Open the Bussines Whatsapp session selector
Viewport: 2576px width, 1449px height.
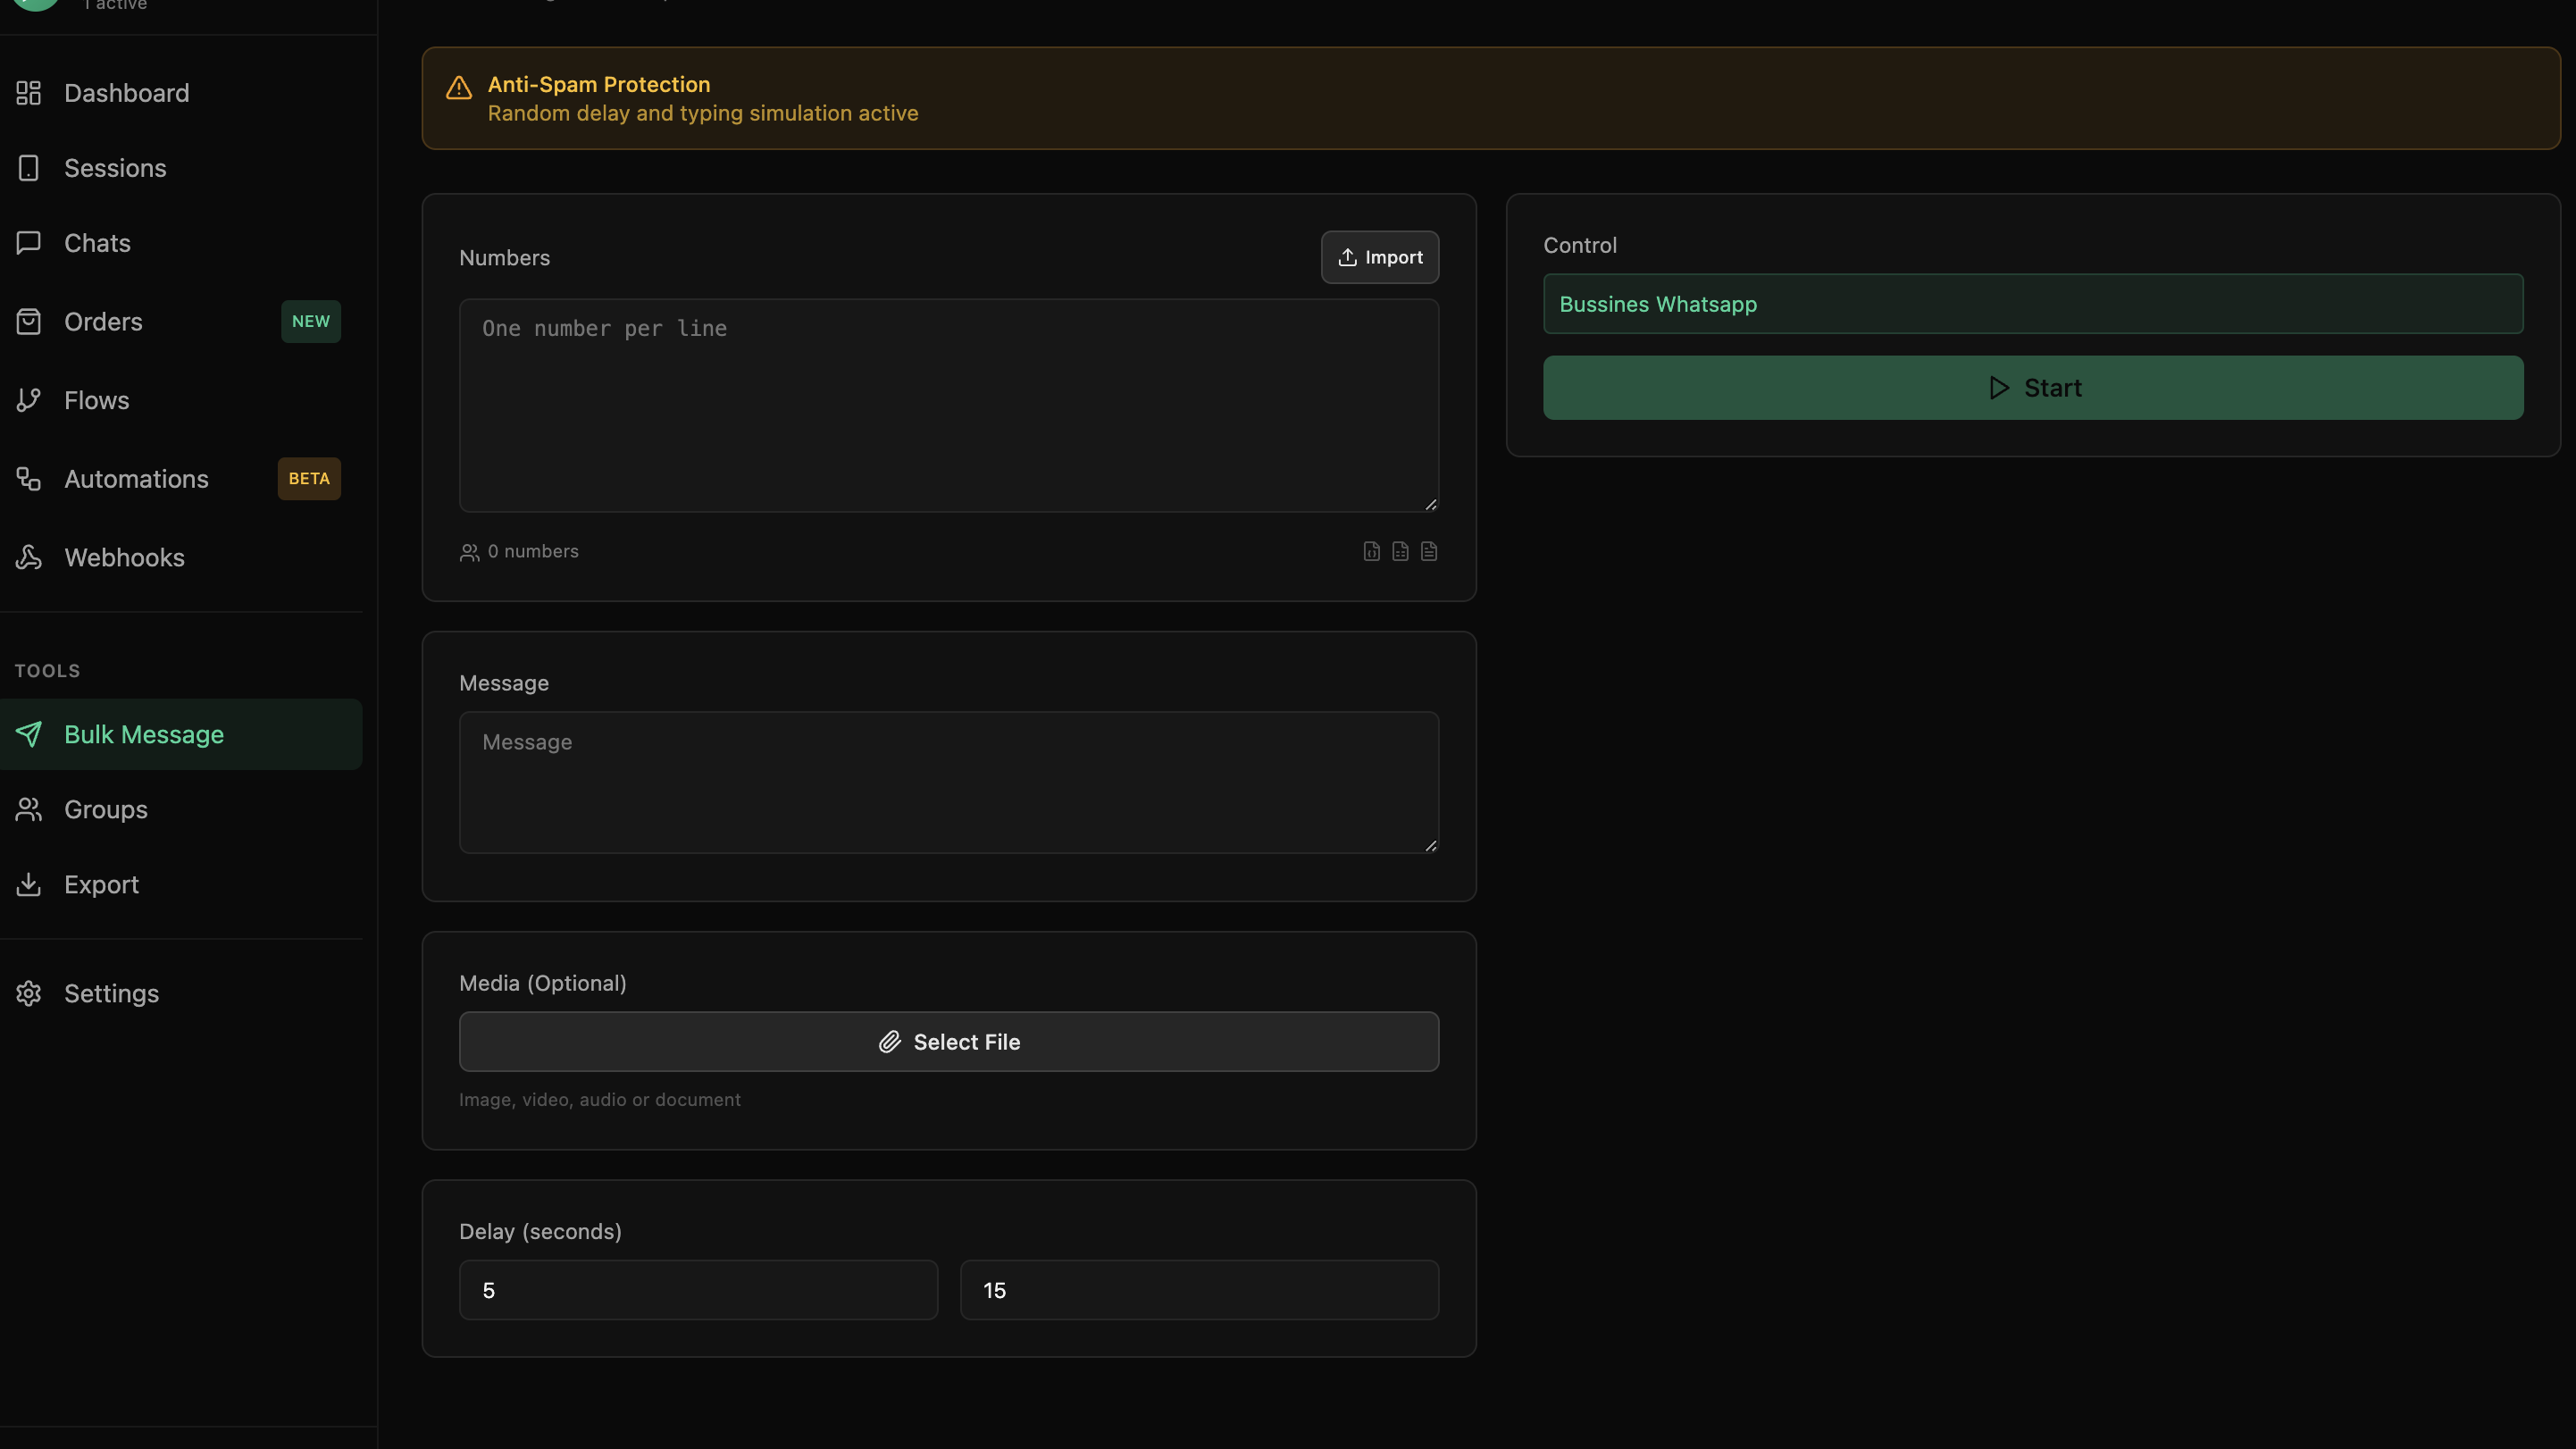click(2032, 304)
